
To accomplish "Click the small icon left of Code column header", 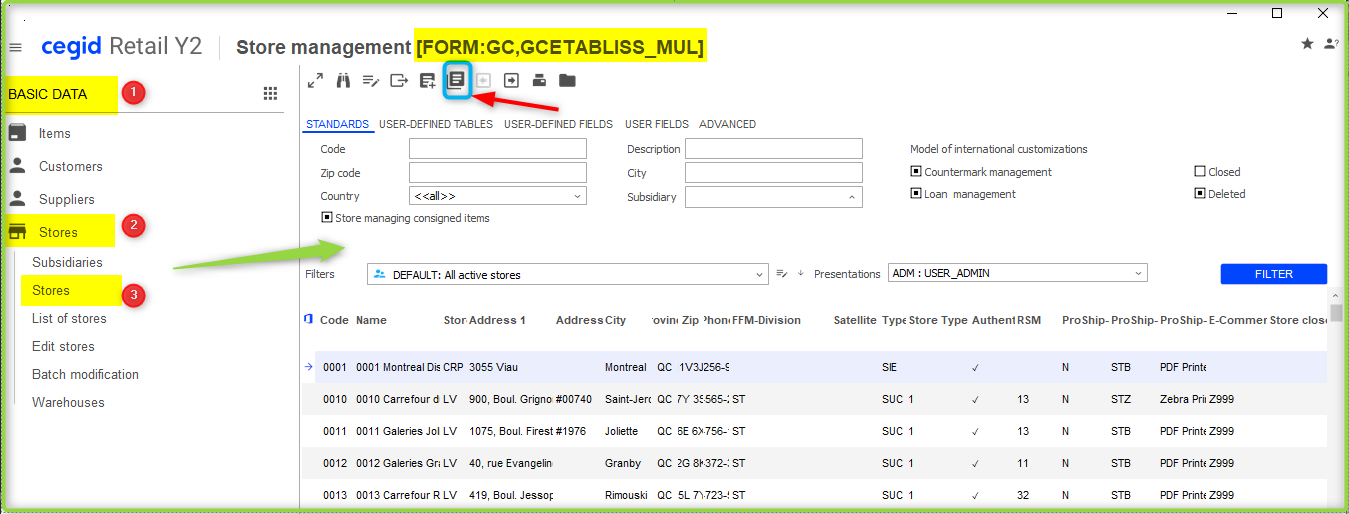I will pos(308,319).
